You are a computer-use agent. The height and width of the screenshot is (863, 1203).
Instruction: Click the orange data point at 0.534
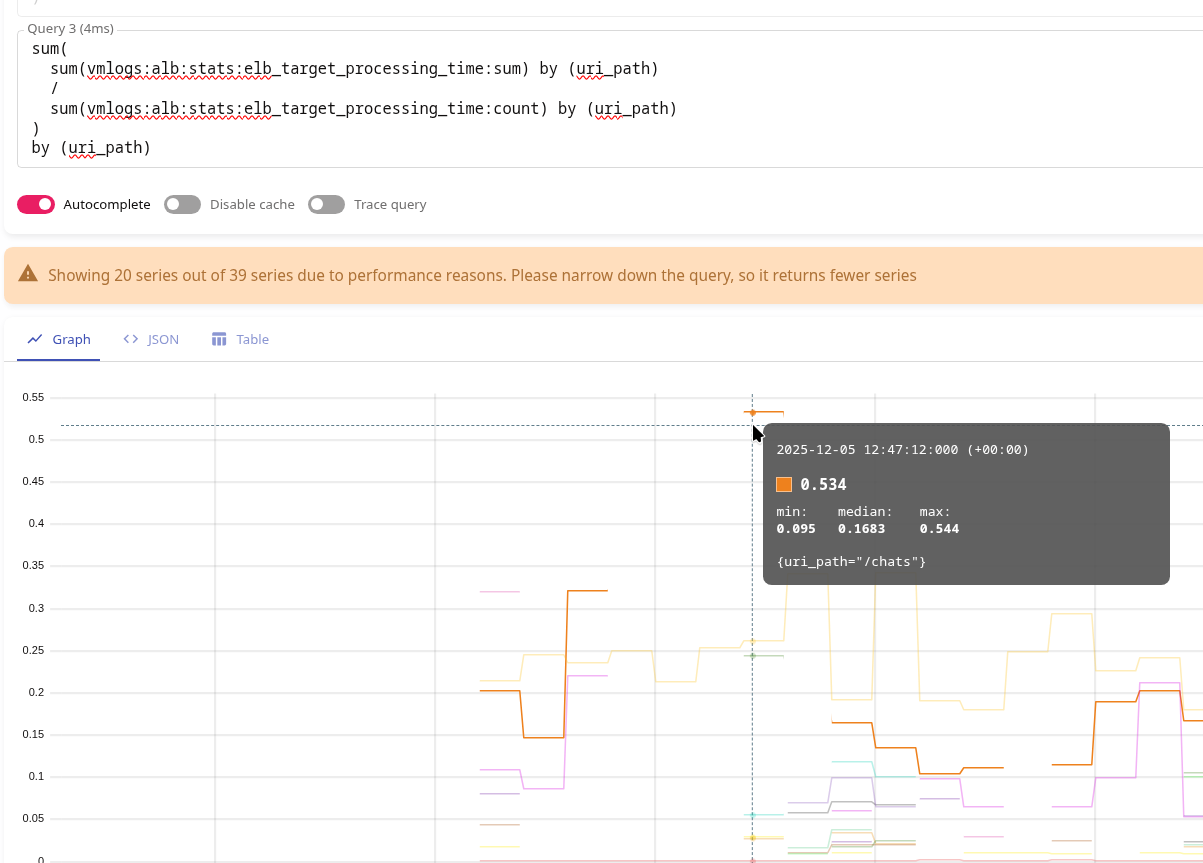pos(753,412)
